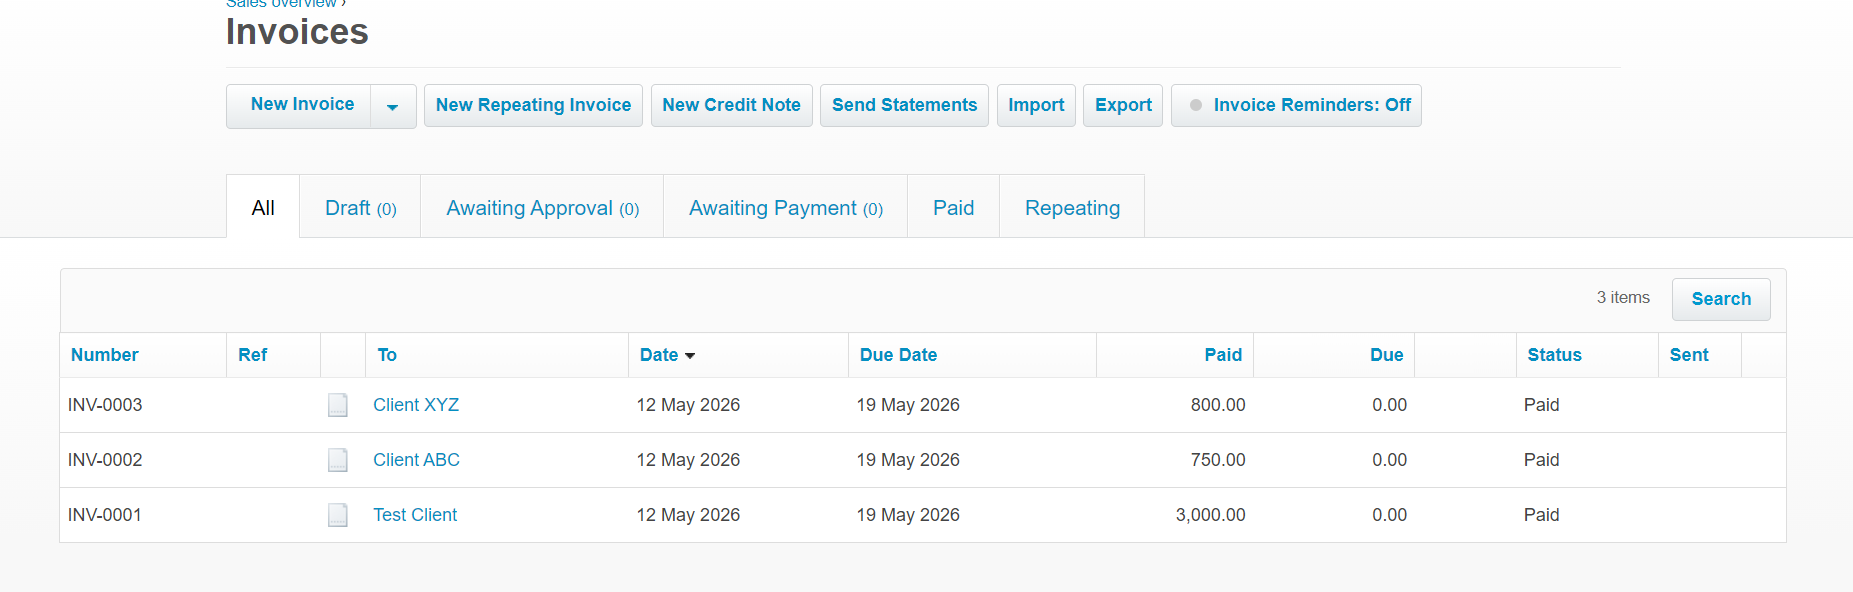The width and height of the screenshot is (1853, 592).
Task: Go back to Sales overview breadcrumb
Action: pyautogui.click(x=281, y=4)
